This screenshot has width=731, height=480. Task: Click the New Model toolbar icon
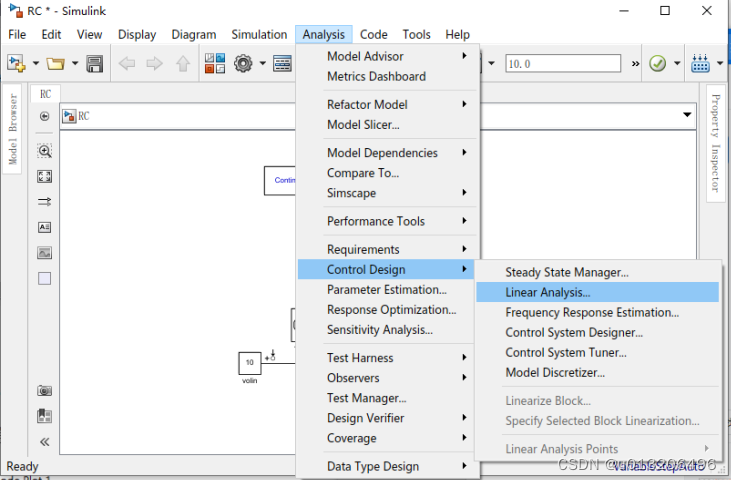pos(16,63)
